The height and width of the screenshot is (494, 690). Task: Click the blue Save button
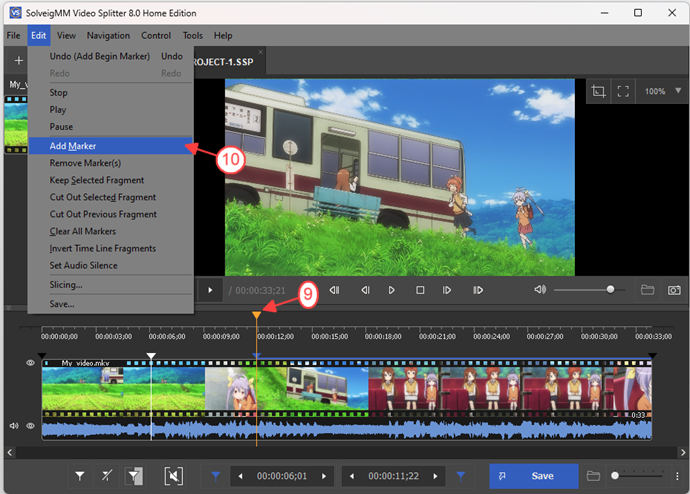tap(534, 476)
